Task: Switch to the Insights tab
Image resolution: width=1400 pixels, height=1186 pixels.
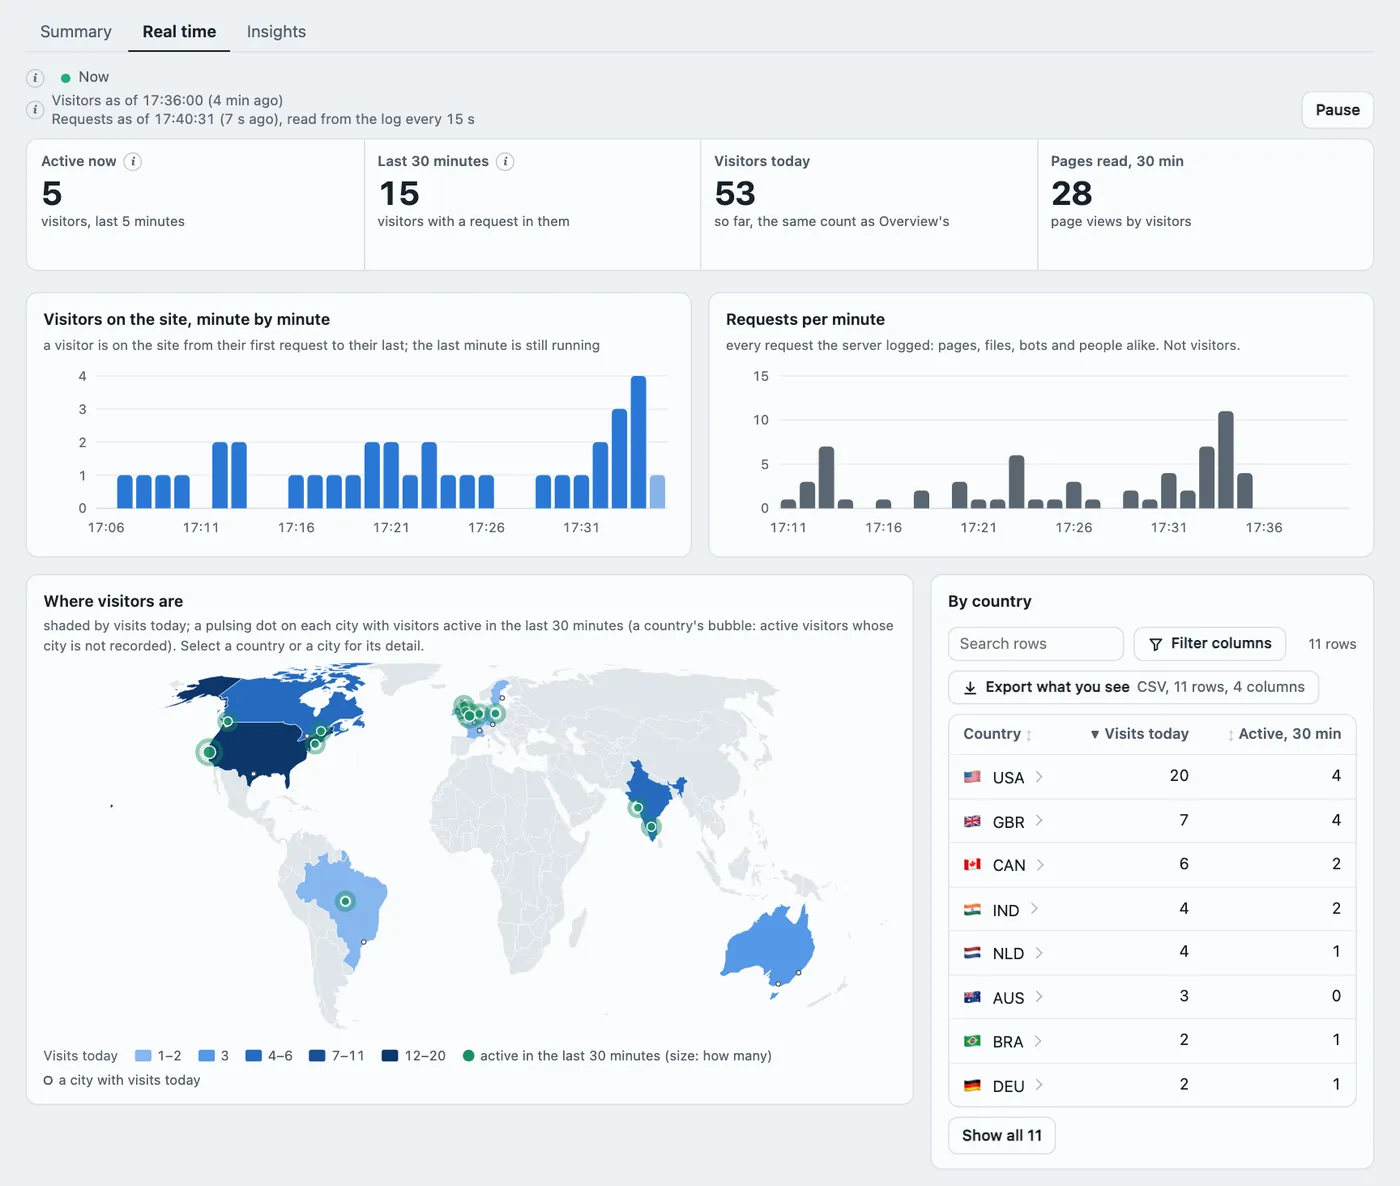Action: [x=276, y=32]
